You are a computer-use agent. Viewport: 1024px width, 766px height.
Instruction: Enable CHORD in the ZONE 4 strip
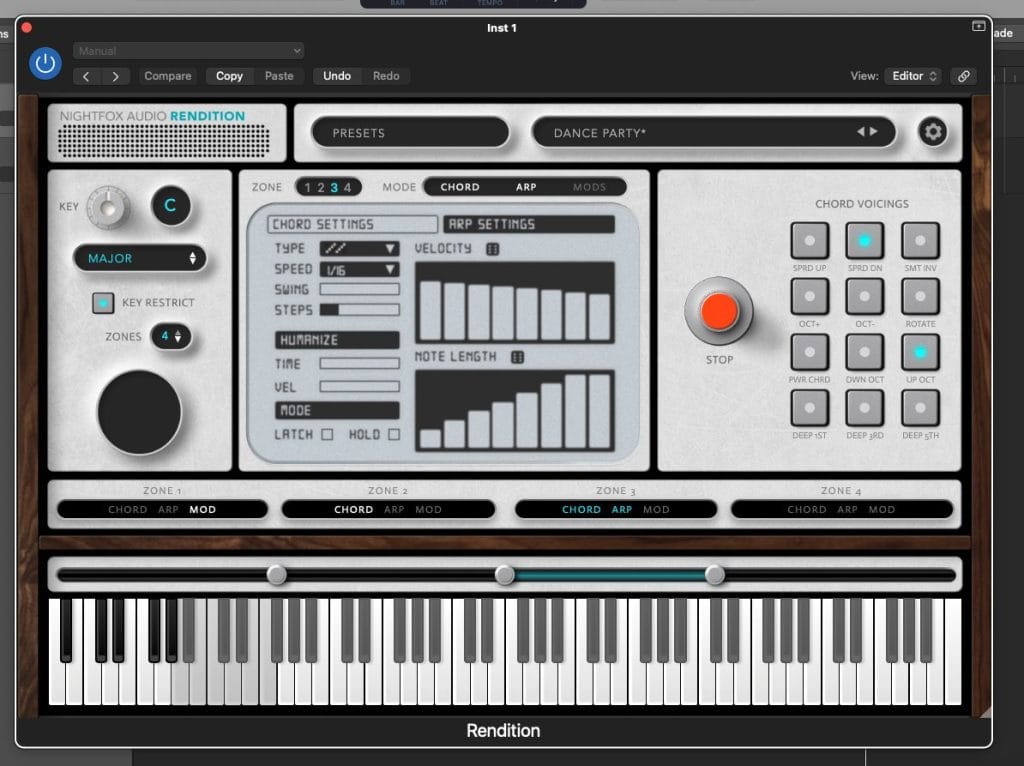[x=807, y=509]
